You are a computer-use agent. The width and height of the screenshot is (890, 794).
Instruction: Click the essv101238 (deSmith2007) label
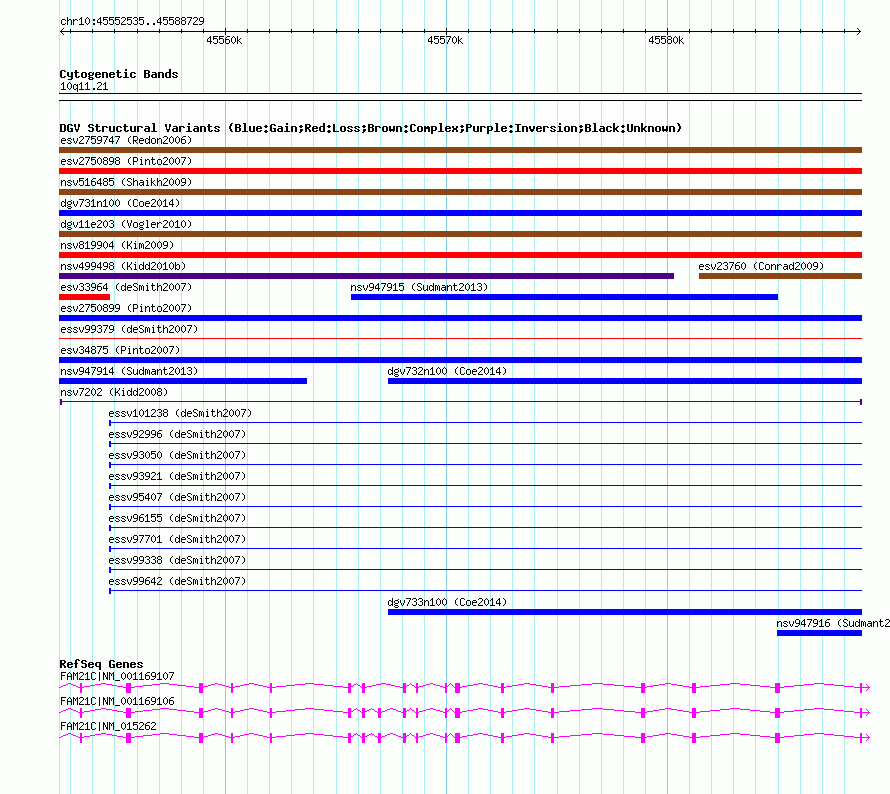180,413
